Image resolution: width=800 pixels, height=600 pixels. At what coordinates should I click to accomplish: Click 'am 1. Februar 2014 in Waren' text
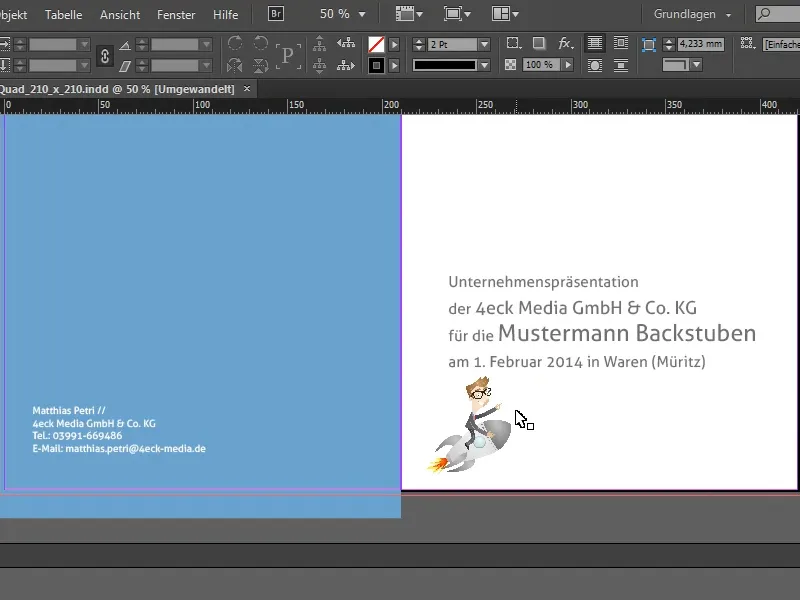click(549, 362)
